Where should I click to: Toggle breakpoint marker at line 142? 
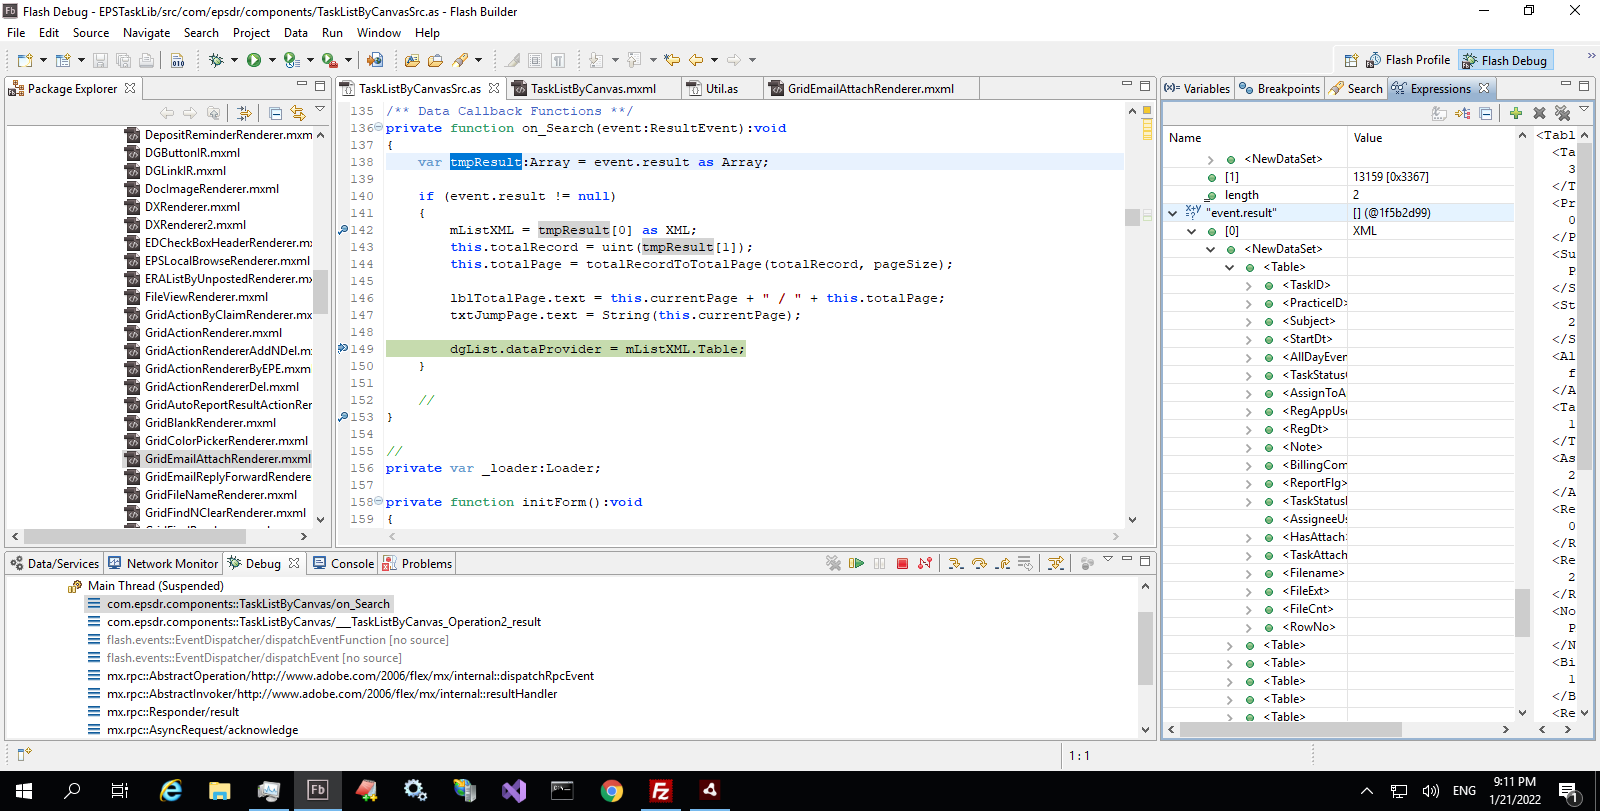pos(343,230)
